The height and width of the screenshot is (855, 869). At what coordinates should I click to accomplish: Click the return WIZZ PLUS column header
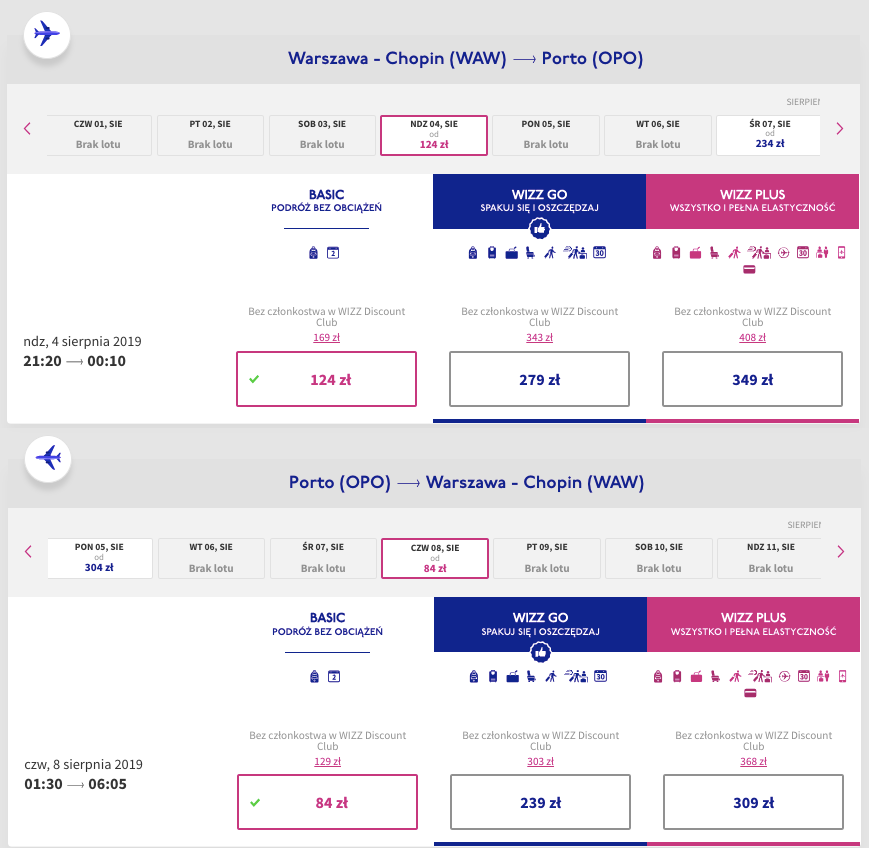[753, 624]
